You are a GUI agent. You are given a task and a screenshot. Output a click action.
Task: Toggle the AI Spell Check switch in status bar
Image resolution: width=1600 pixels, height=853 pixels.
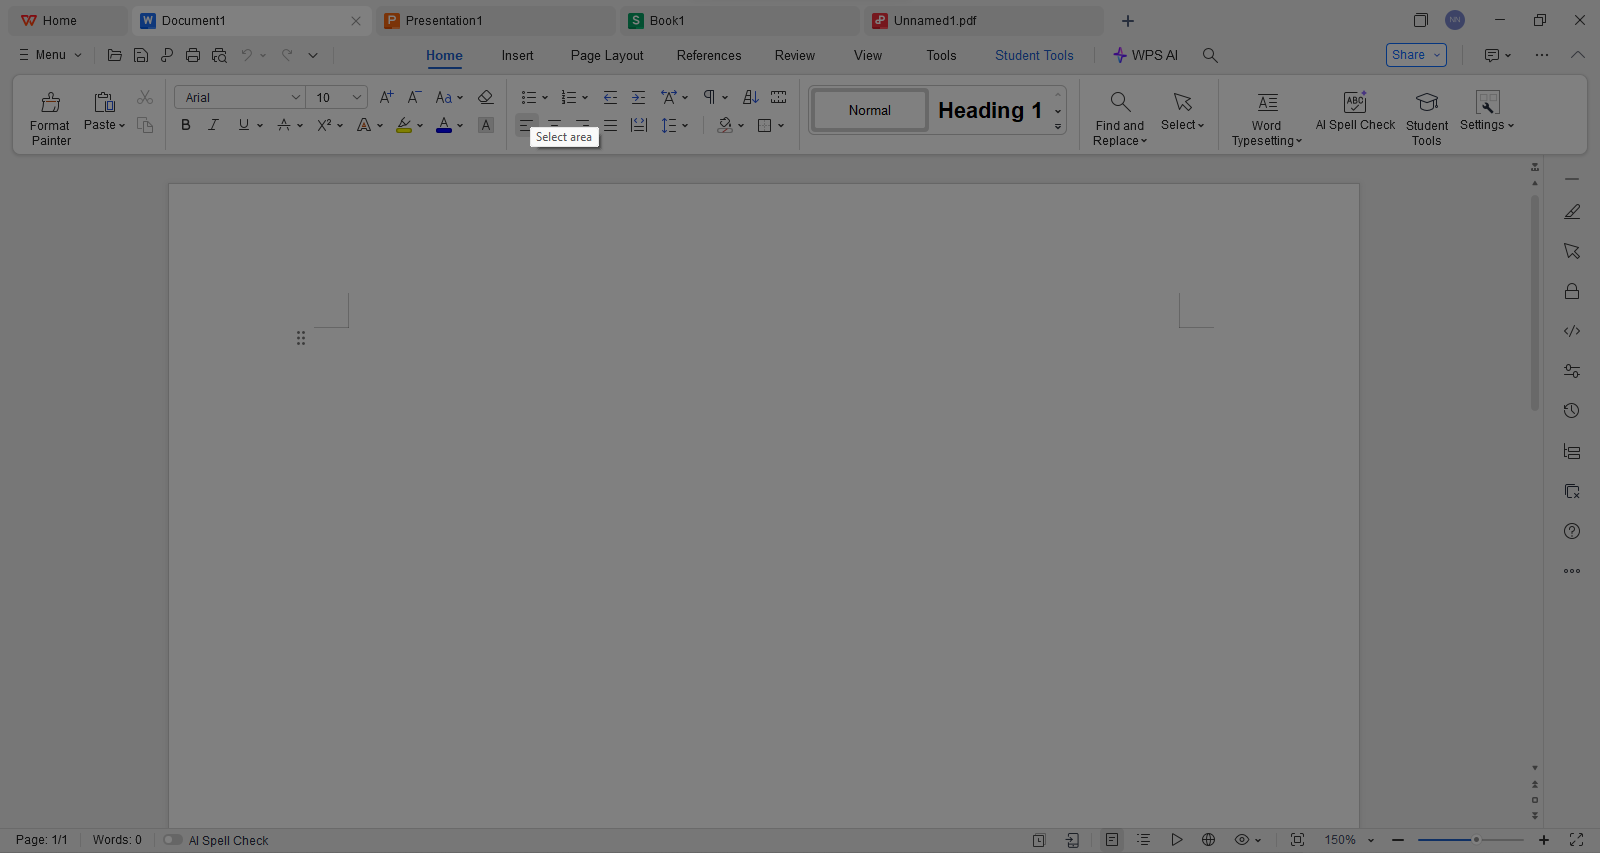(x=174, y=840)
